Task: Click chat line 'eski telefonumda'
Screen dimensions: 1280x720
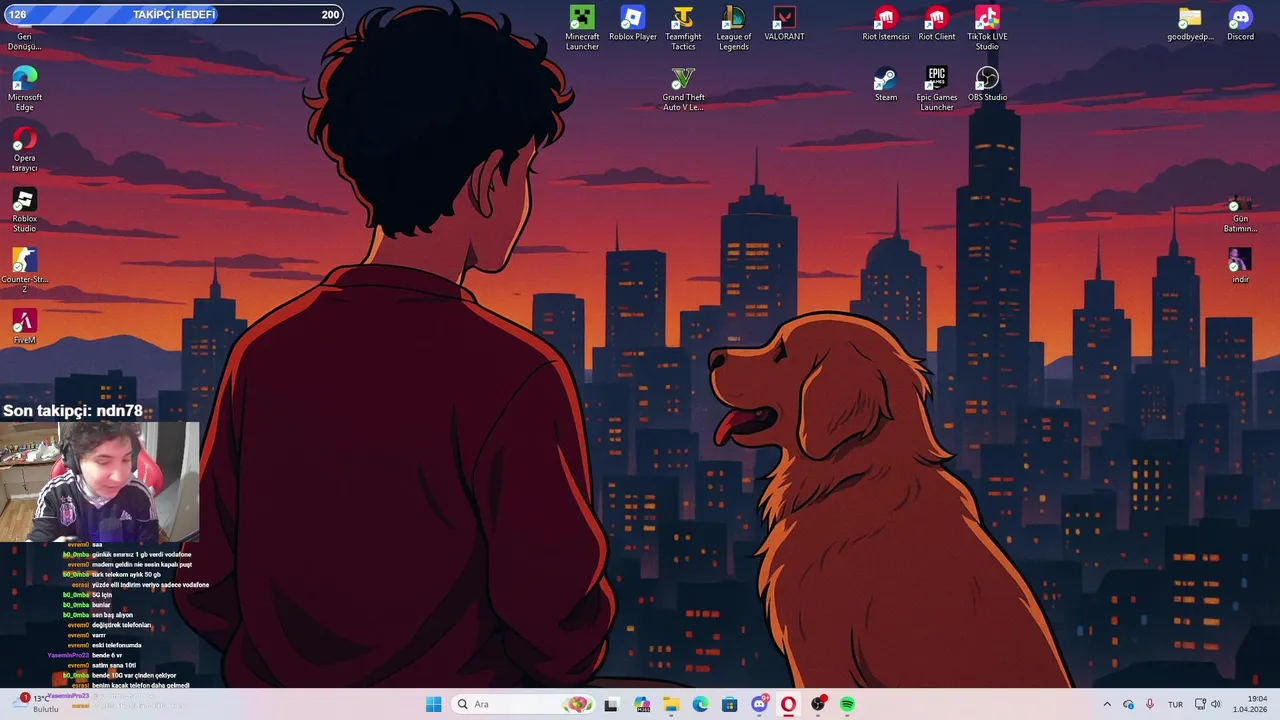Action: pos(117,645)
